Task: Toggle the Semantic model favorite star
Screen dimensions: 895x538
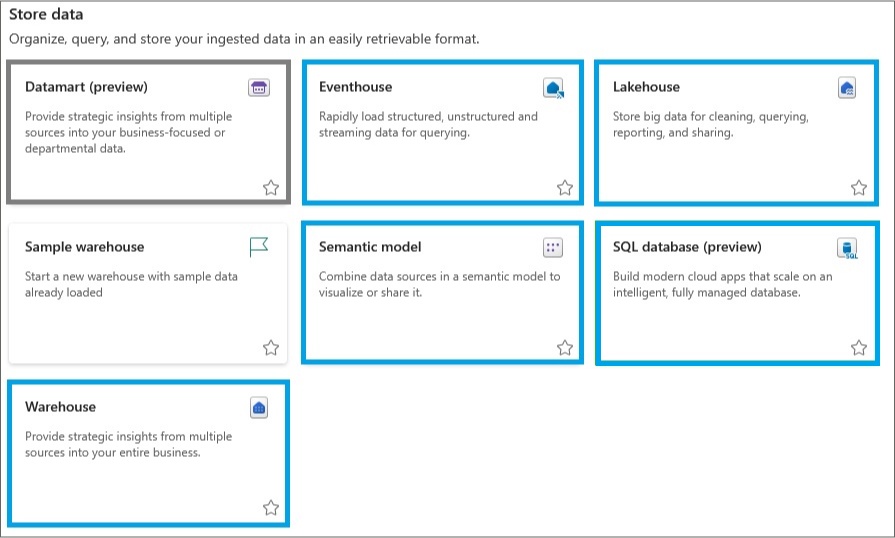Action: click(565, 348)
